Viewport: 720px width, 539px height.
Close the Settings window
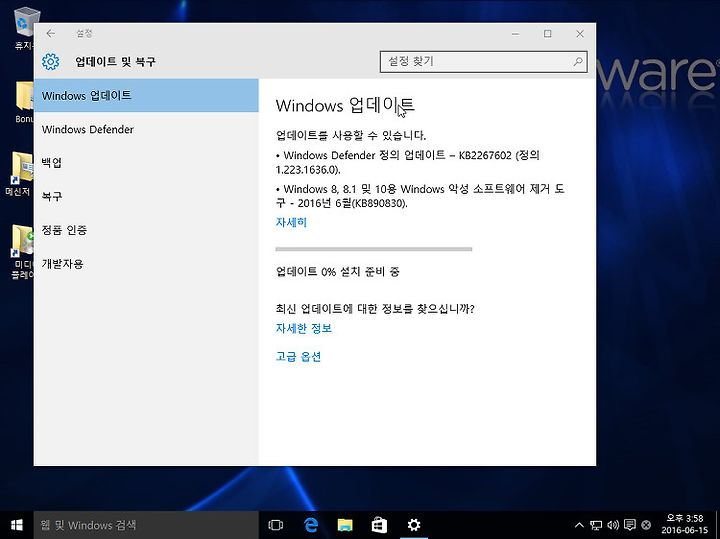tap(580, 34)
